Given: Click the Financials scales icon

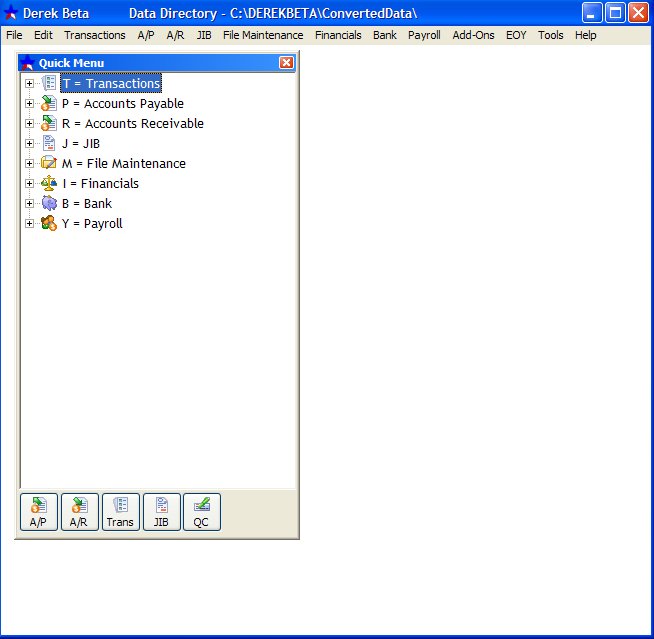Looking at the screenshot, I should click(x=49, y=183).
